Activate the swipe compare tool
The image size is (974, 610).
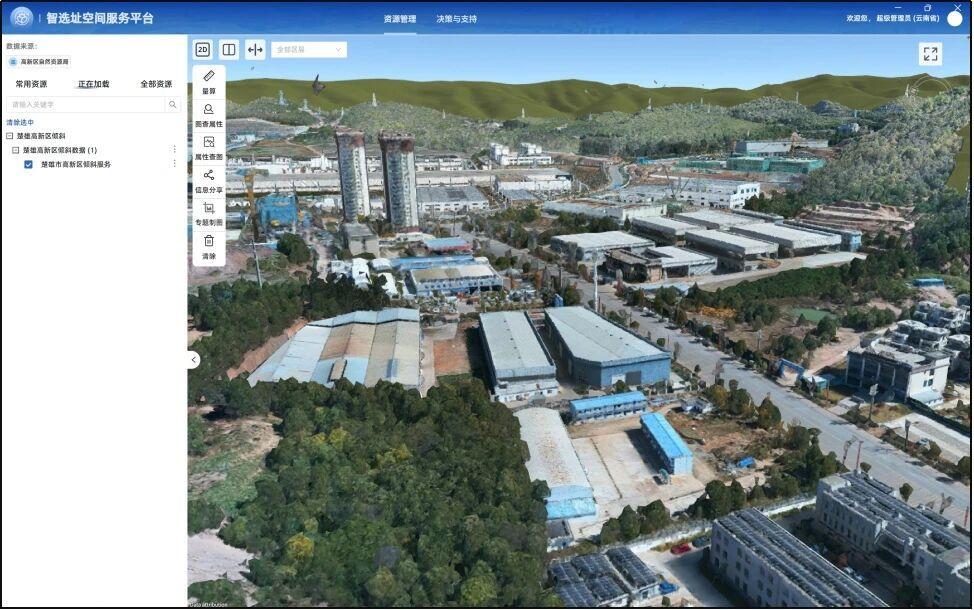(255, 49)
